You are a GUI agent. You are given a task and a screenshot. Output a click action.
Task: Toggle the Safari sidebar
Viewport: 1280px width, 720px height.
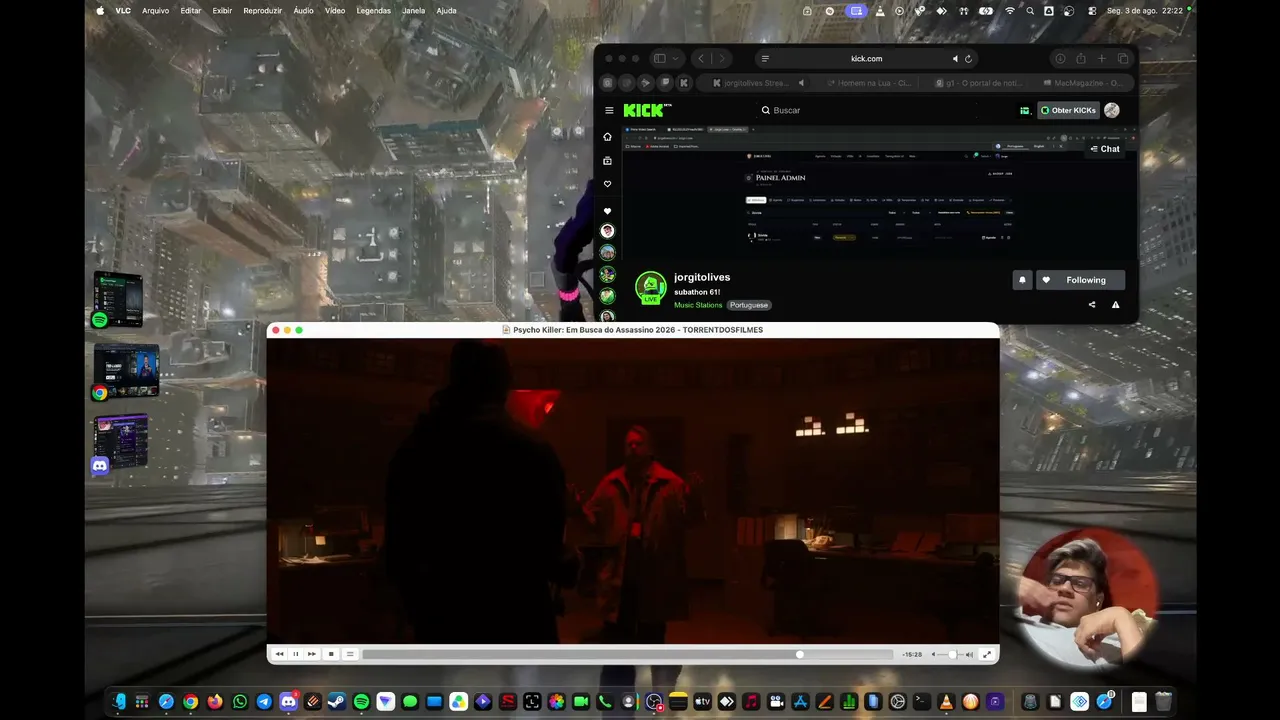[659, 59]
